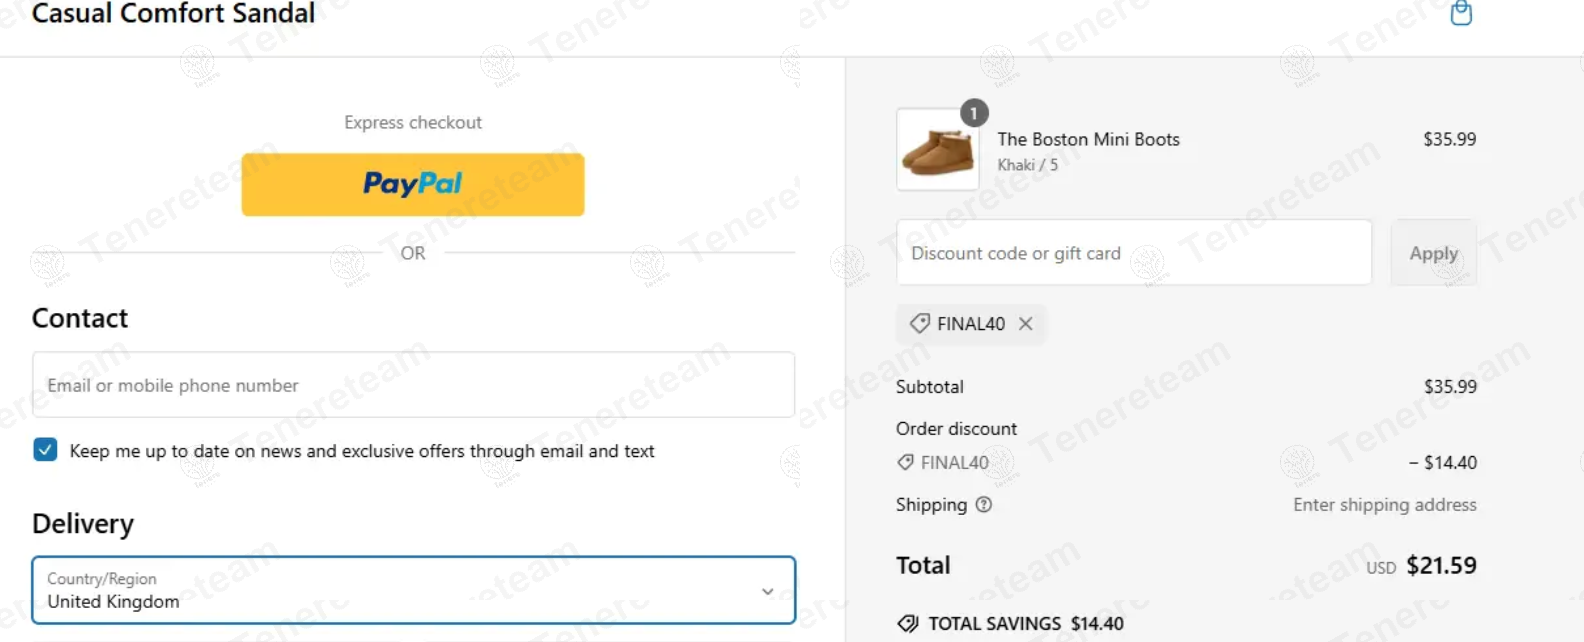This screenshot has height=642, width=1584.
Task: Click the Keep me up to date label text
Action: 362,451
